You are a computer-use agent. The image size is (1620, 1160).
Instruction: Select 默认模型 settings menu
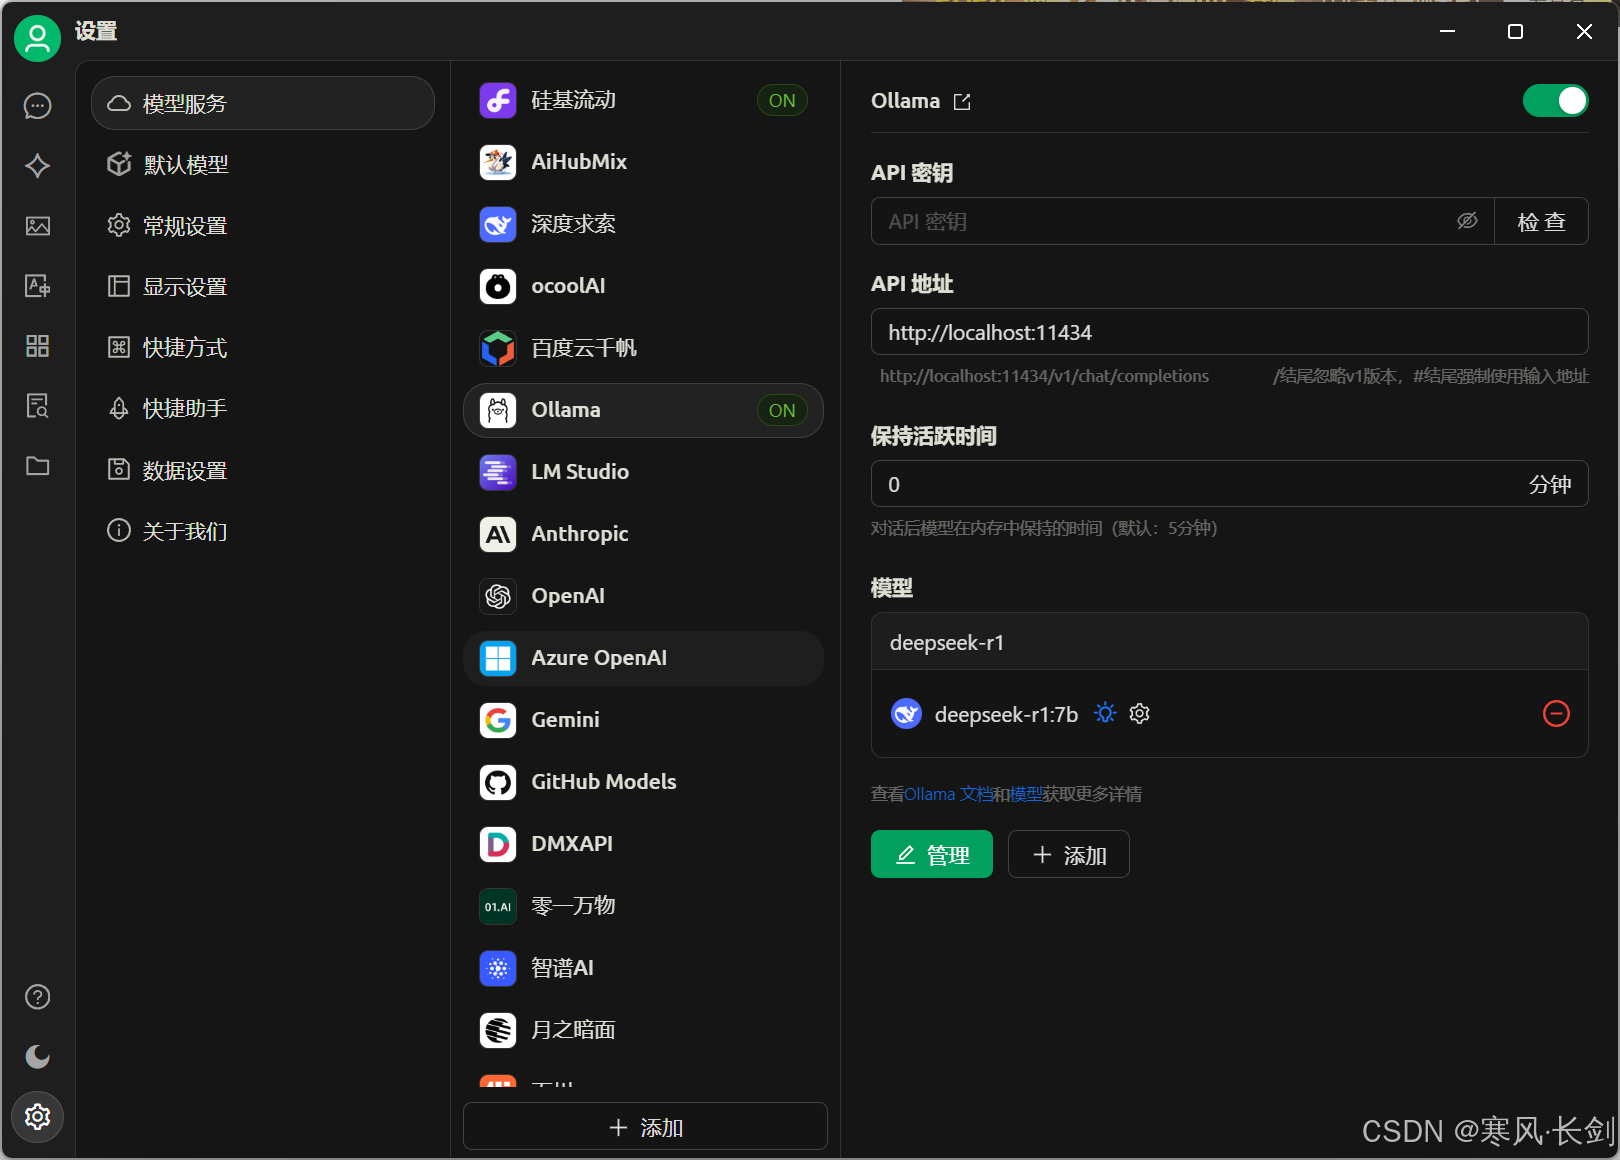263,164
